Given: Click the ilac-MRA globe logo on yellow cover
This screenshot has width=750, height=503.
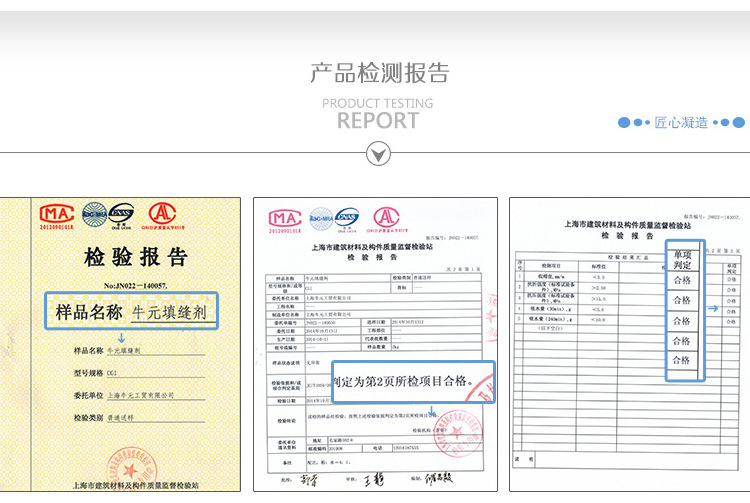Looking at the screenshot, I should pyautogui.click(x=94, y=214).
